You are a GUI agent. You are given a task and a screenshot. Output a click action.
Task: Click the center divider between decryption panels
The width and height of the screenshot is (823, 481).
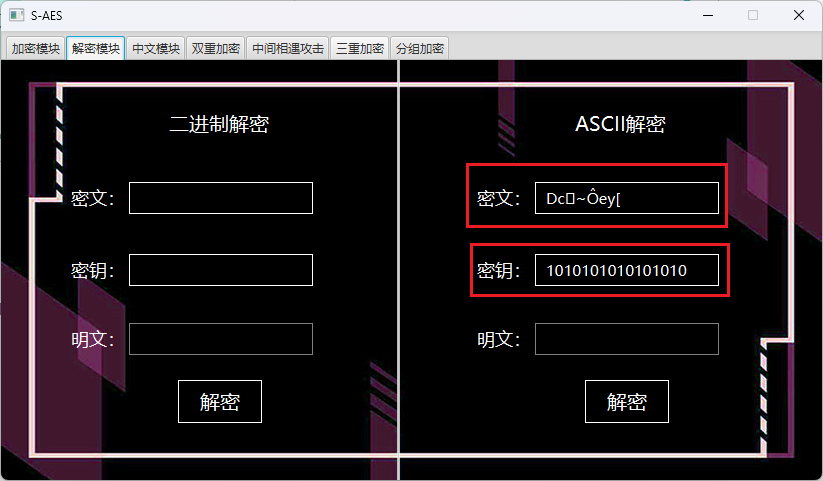399,270
